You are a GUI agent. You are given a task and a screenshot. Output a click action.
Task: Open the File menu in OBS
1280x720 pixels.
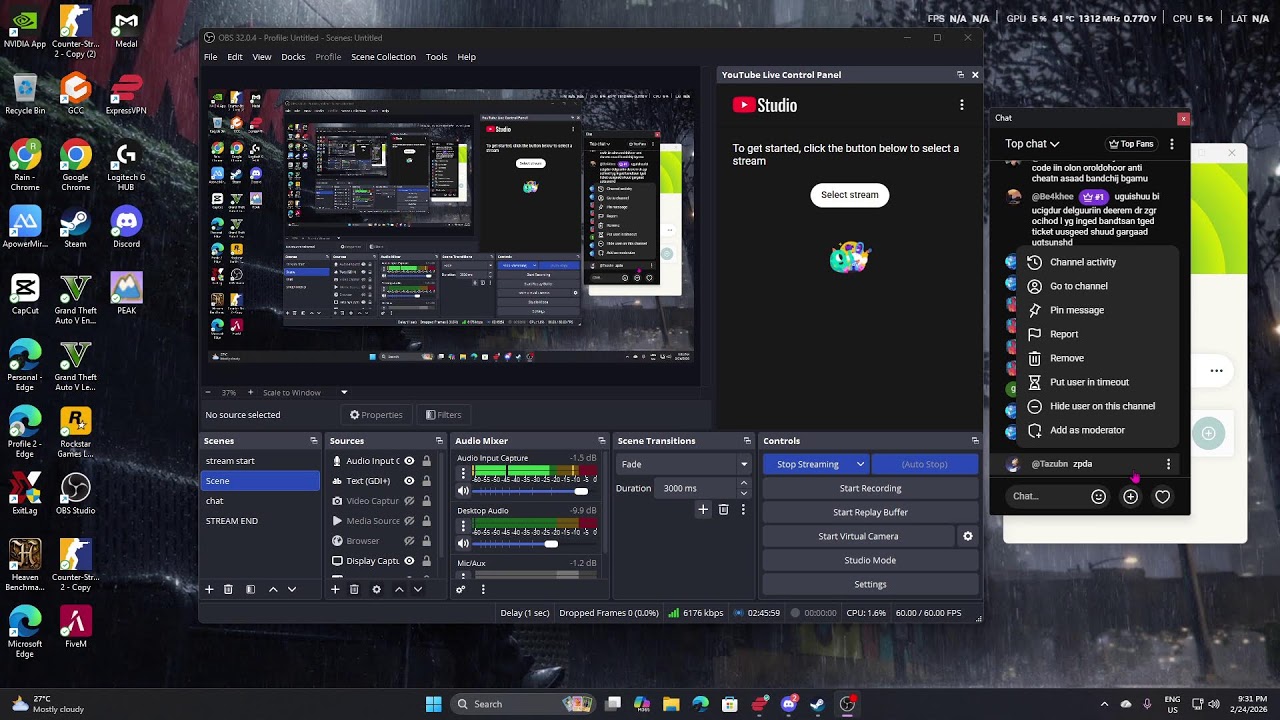[x=211, y=57]
